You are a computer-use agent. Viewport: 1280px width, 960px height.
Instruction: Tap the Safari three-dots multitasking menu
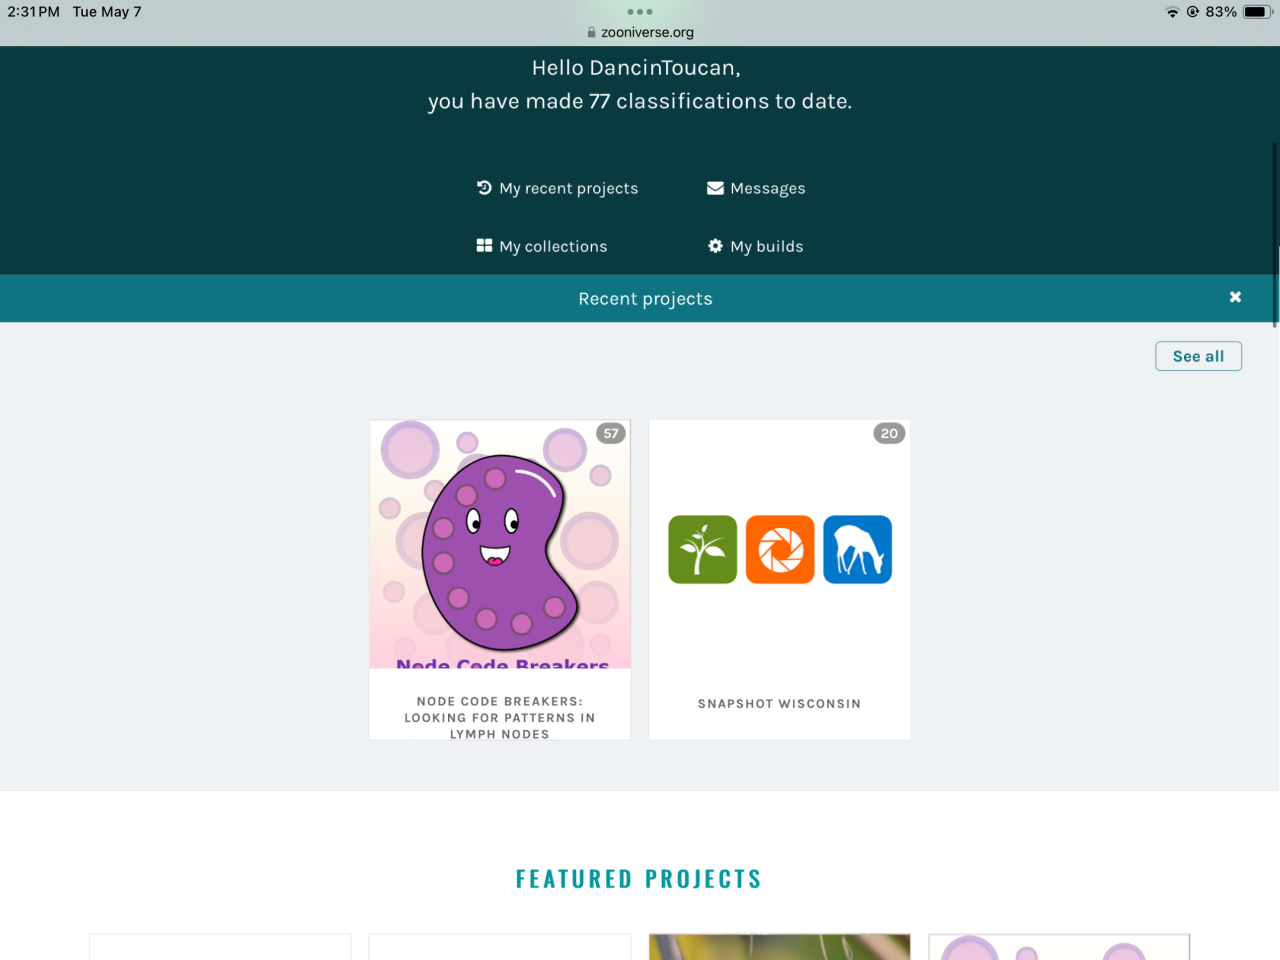pos(640,12)
